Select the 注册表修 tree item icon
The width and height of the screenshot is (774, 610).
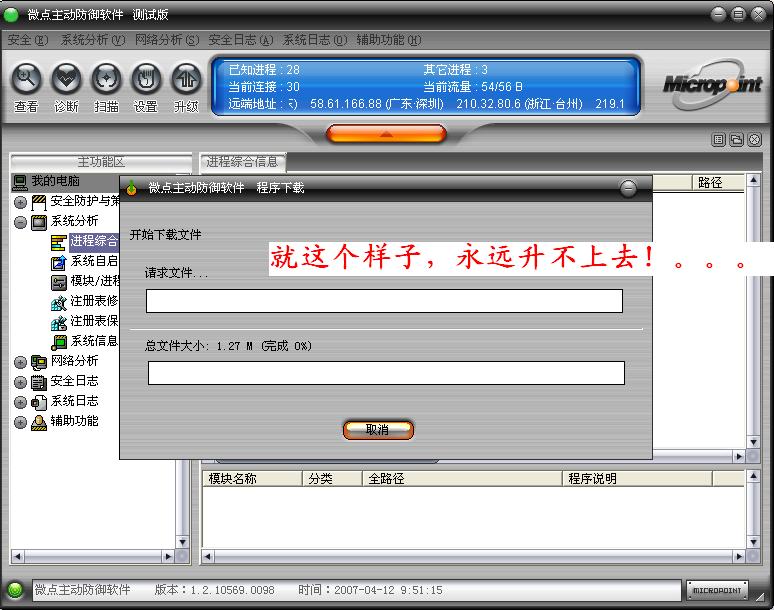59,302
